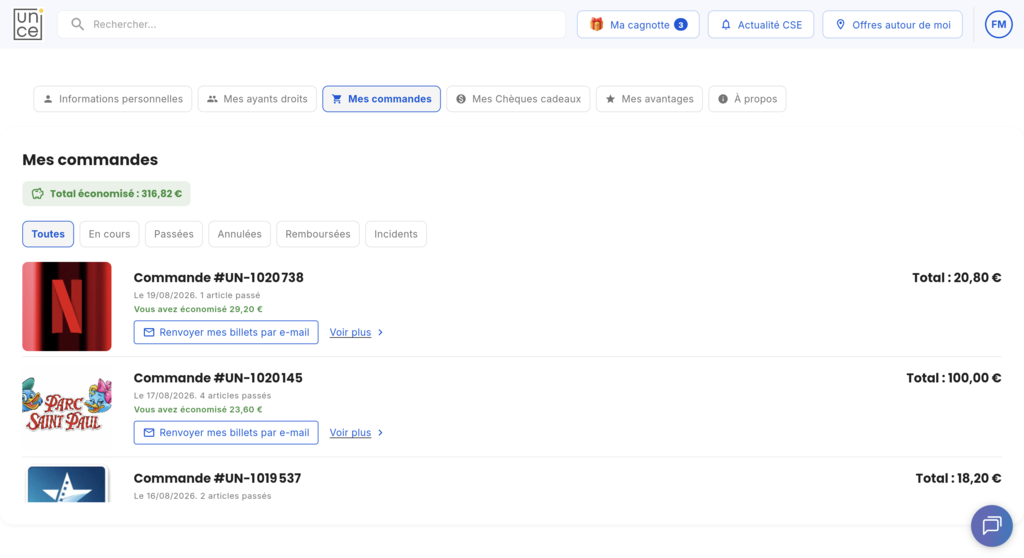Expand chevron beside Voir plus for UN-1020145

pyautogui.click(x=380, y=433)
